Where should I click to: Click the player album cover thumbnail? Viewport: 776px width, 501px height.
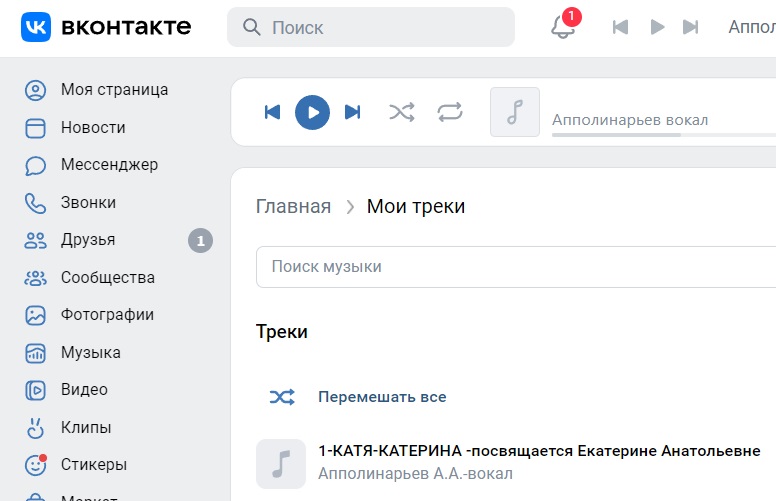pos(515,112)
